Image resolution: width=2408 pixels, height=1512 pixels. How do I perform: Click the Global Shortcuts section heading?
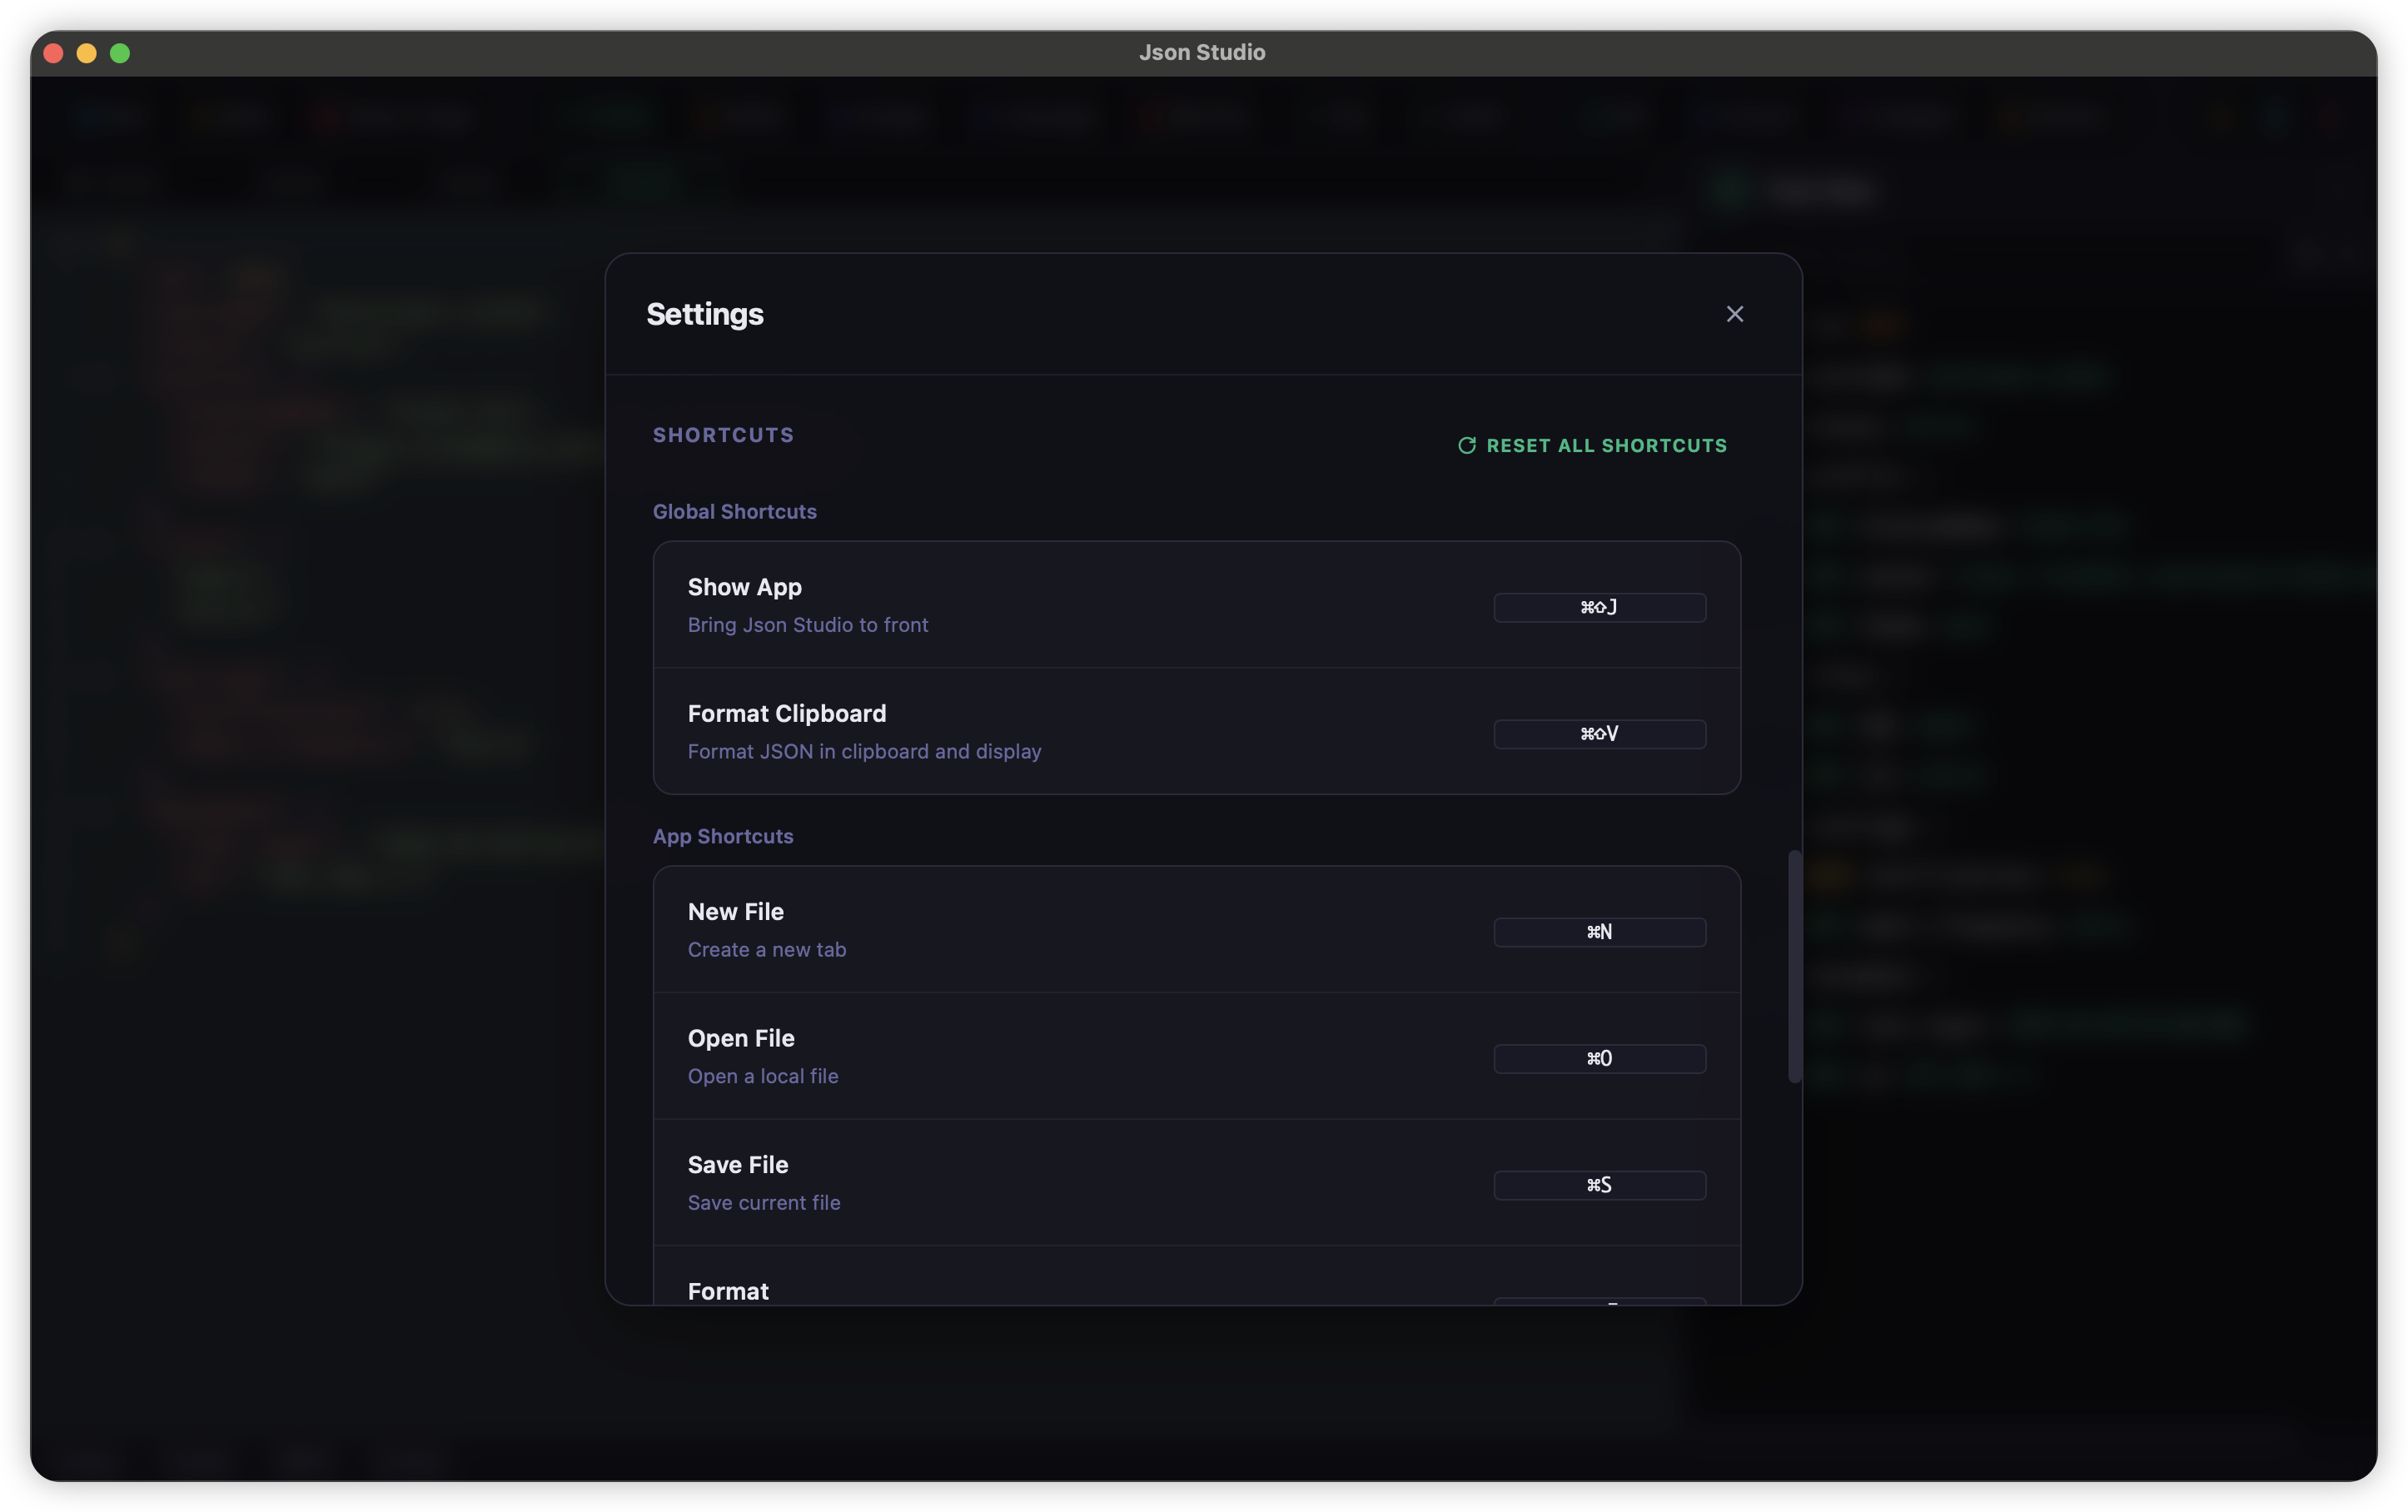tap(735, 511)
